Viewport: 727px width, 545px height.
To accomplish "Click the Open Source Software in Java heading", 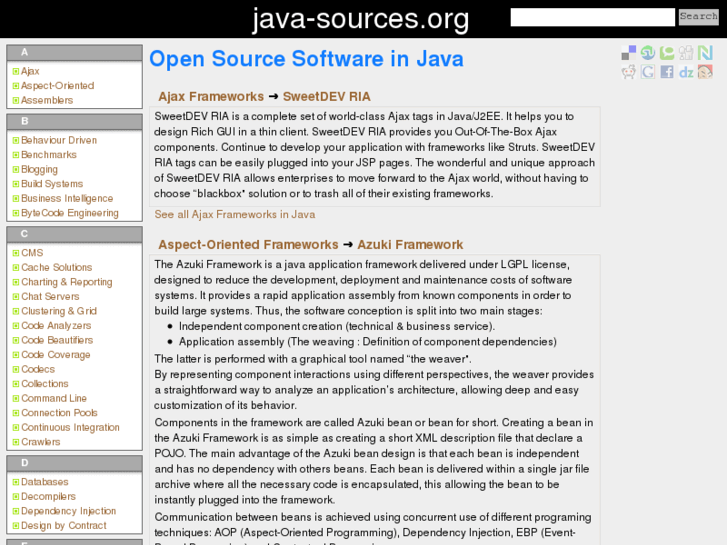I will click(x=306, y=59).
